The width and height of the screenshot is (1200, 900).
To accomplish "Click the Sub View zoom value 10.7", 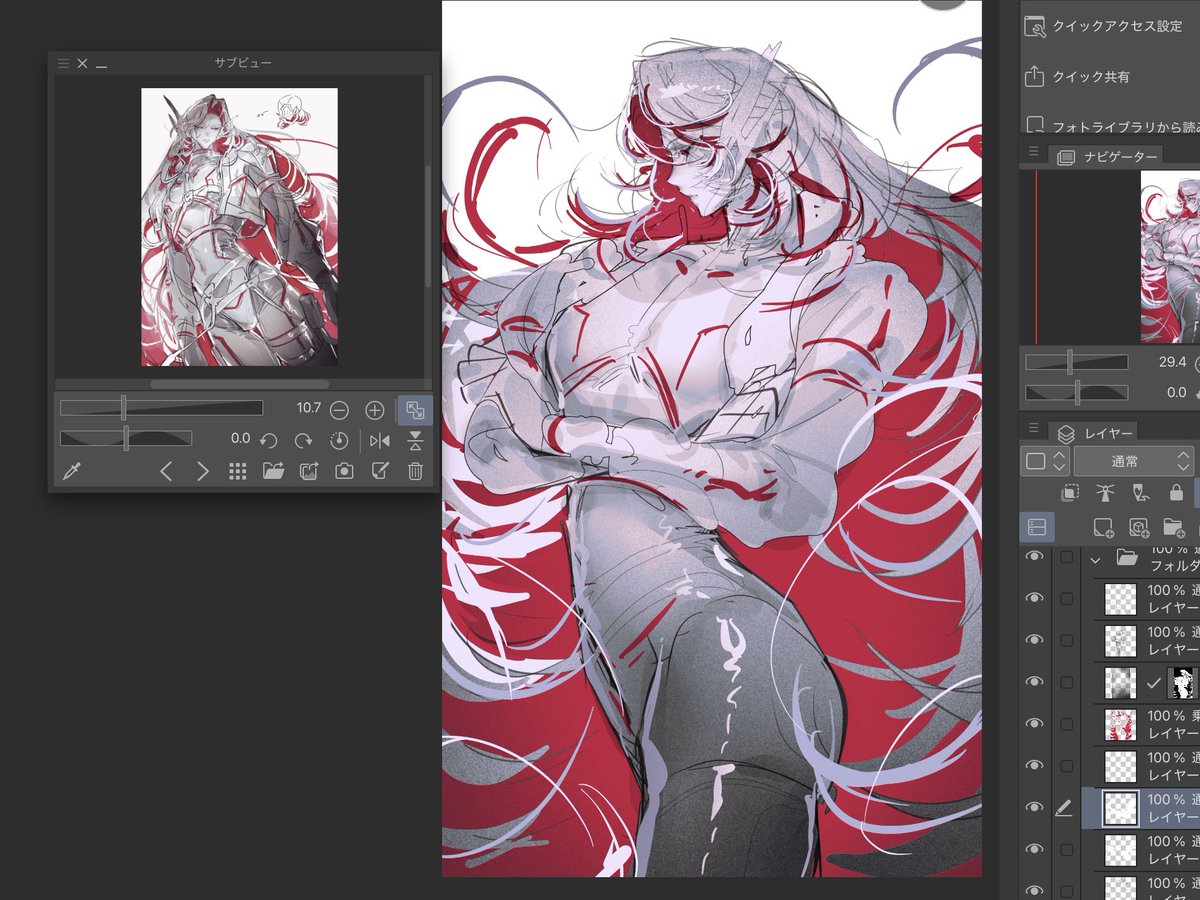I will pos(308,408).
